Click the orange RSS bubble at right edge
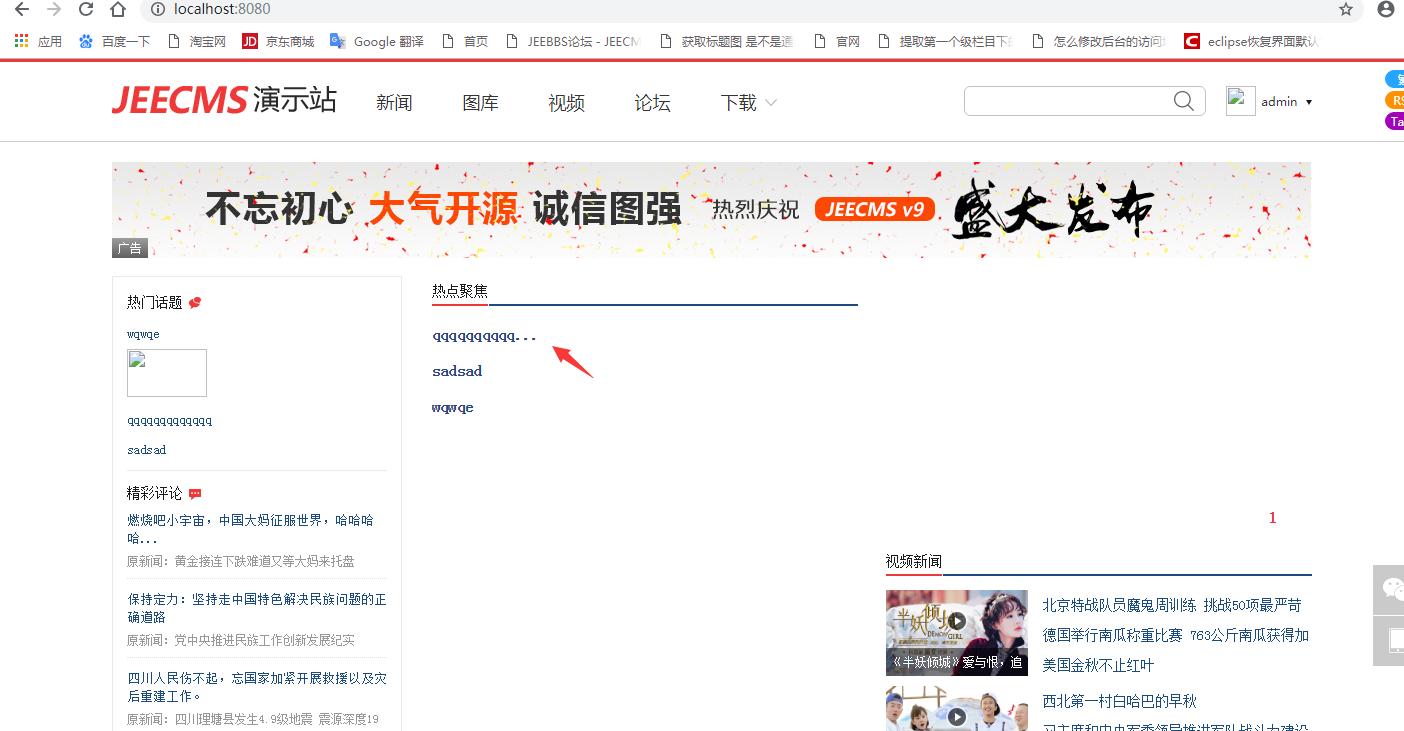 click(x=1394, y=100)
